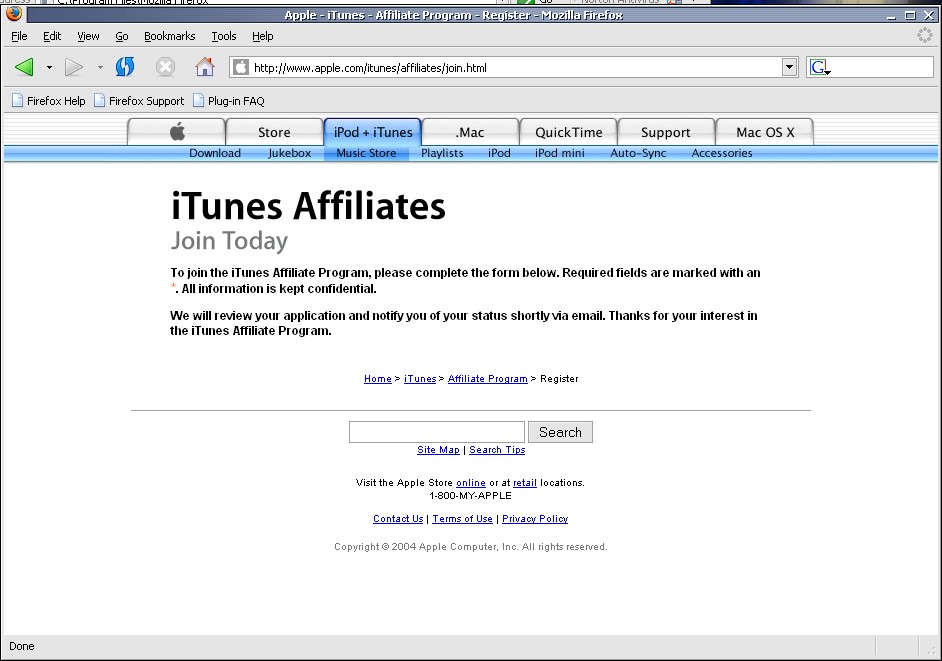Click Playlists in the sub-navigation
The image size is (942, 661).
[x=442, y=153]
